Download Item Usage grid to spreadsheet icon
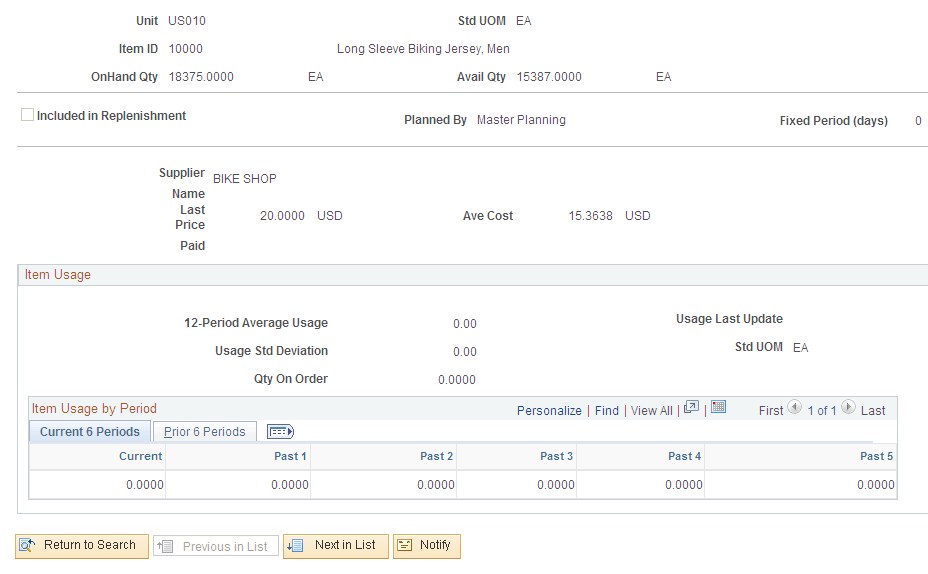 tap(718, 407)
